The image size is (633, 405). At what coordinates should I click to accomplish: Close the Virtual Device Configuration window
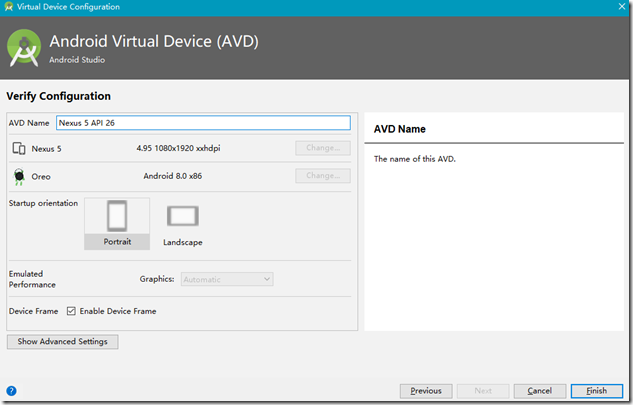(622, 6)
